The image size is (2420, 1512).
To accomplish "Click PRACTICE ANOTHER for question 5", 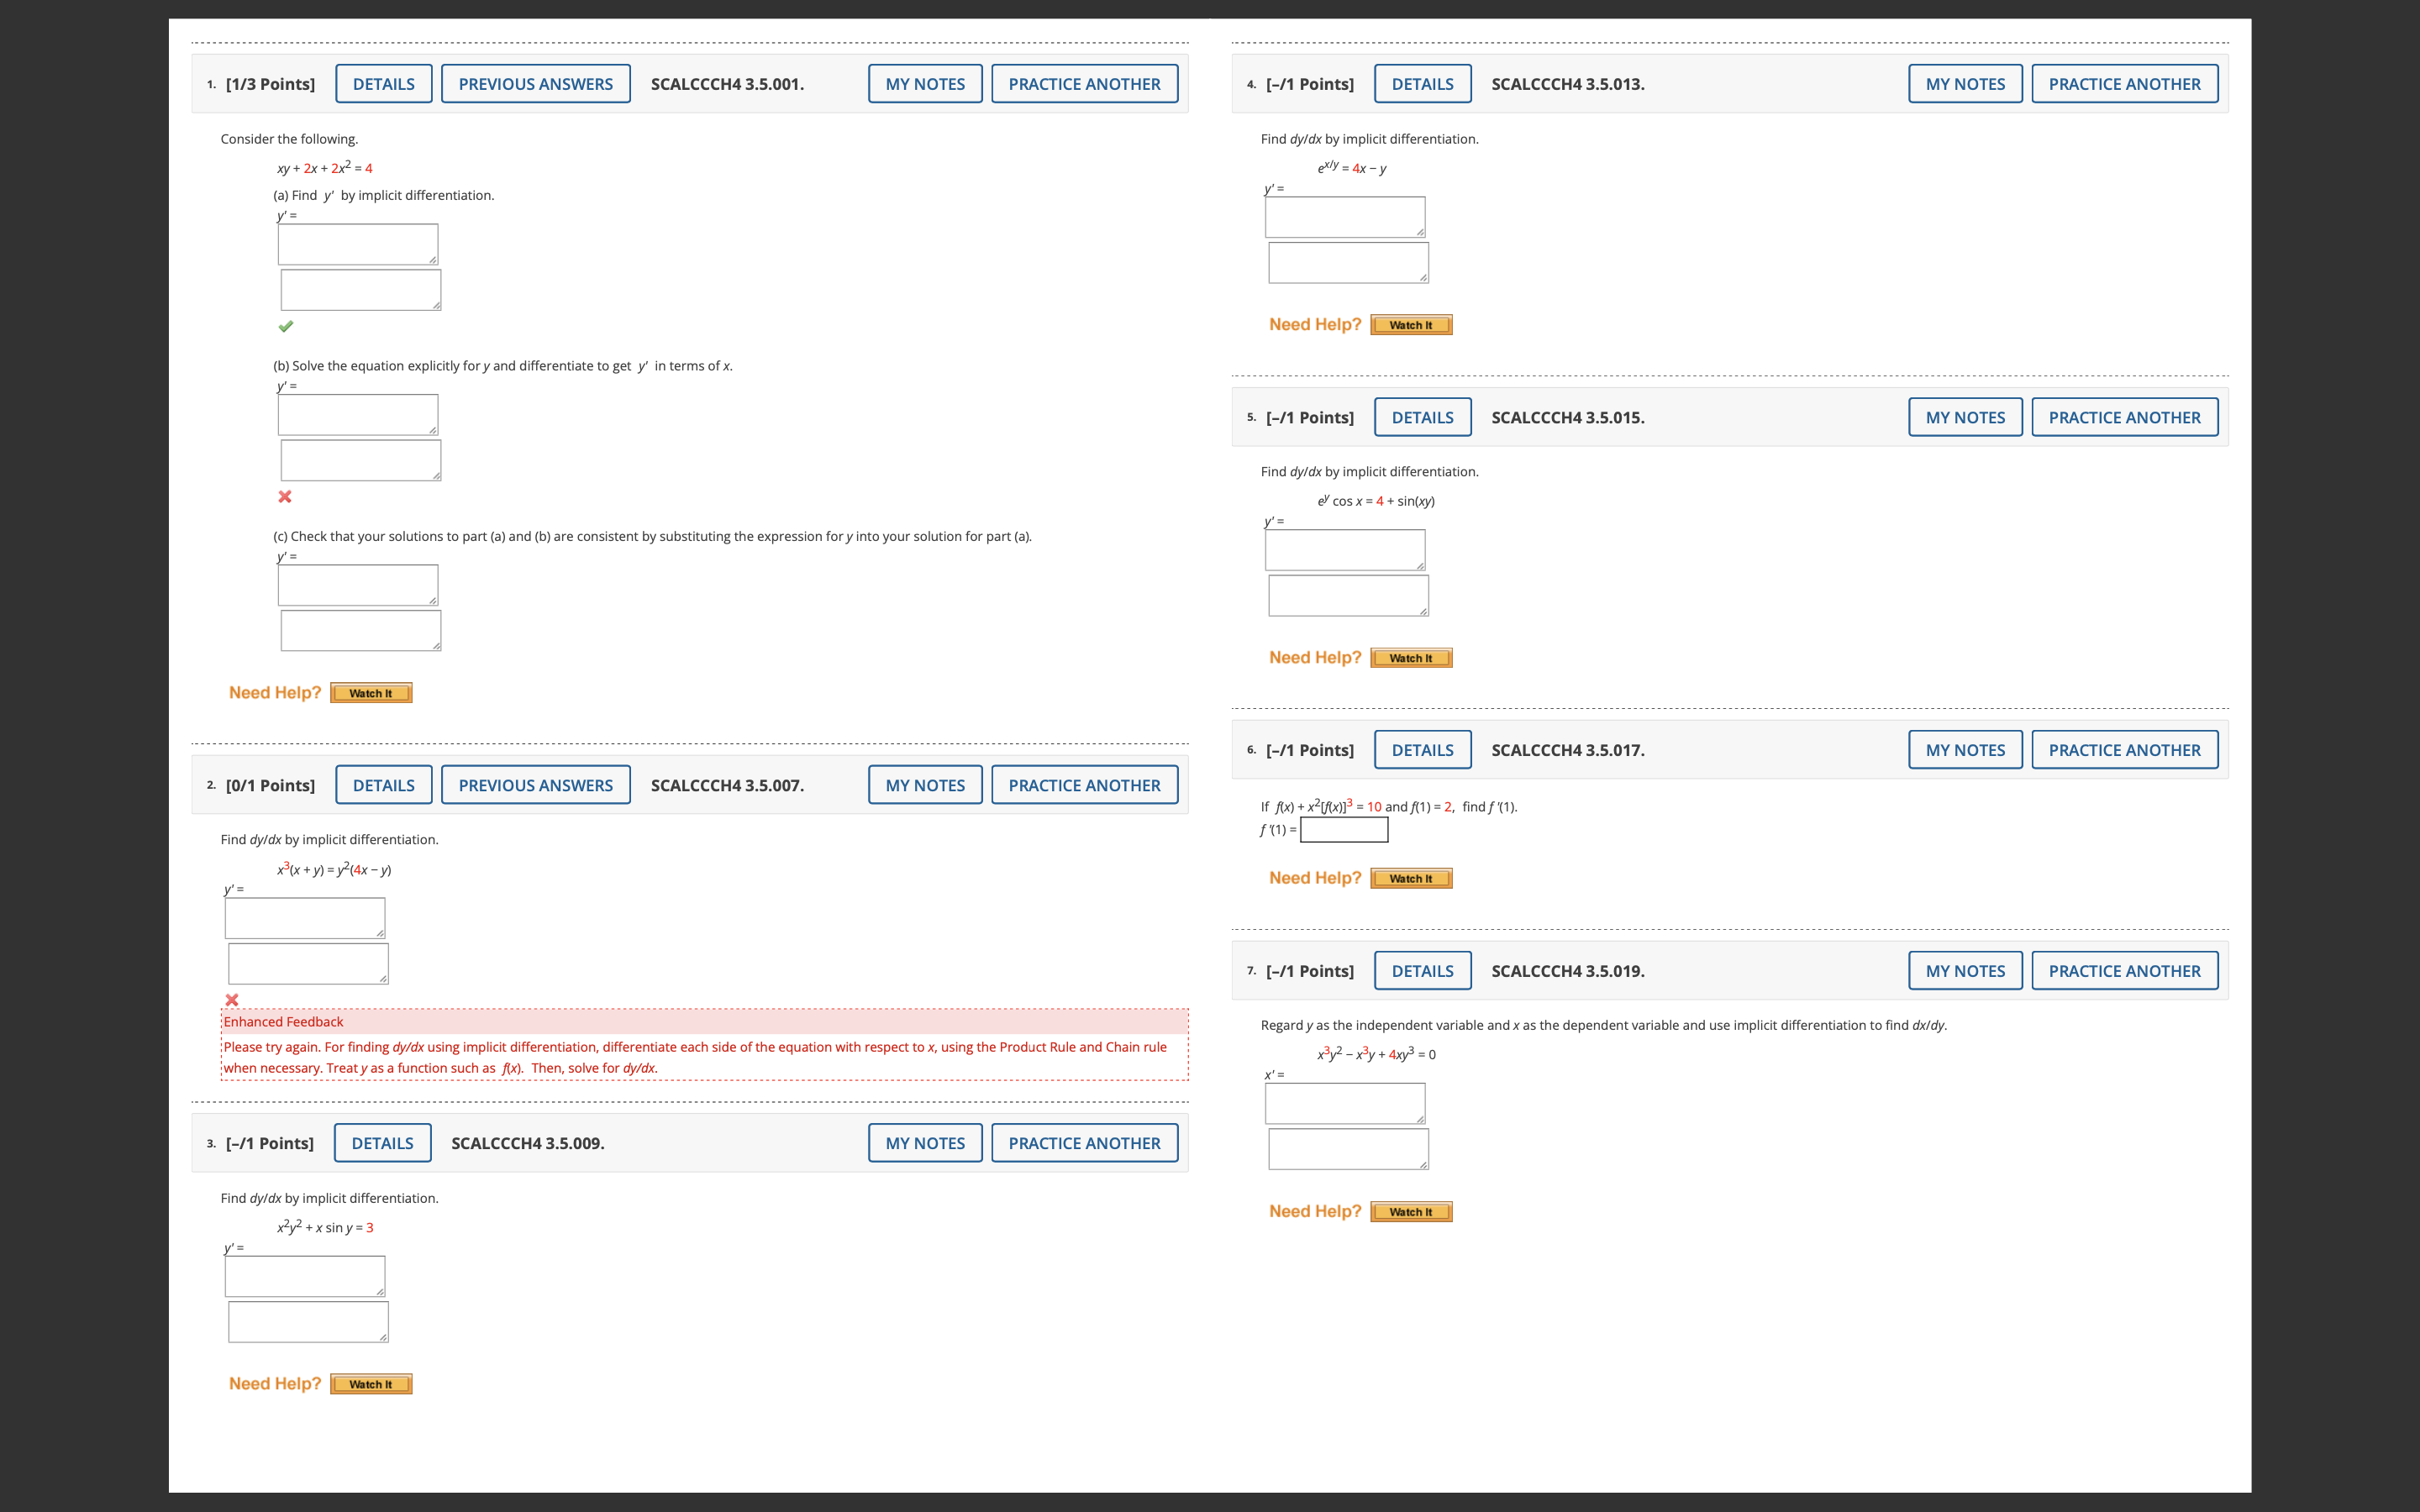I will point(2124,417).
